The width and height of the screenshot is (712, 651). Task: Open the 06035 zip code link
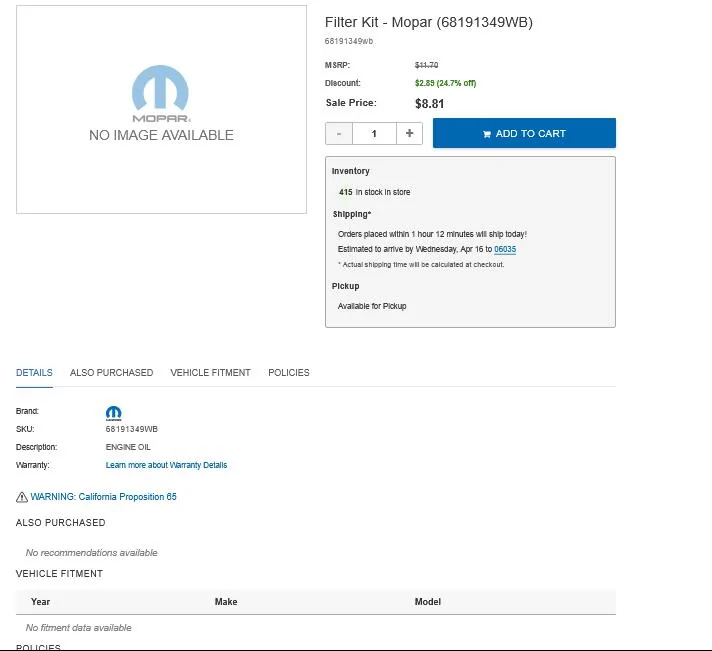click(505, 249)
